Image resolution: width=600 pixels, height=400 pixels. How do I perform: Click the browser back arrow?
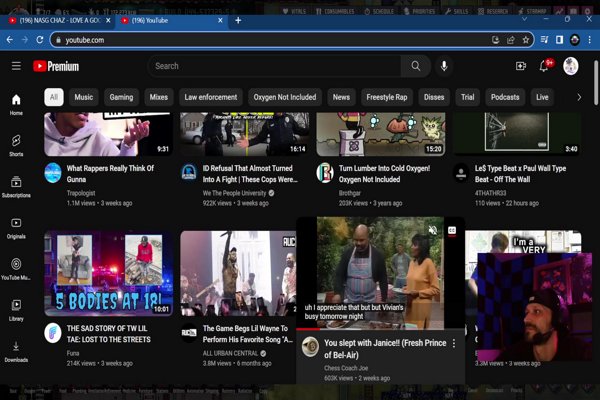pyautogui.click(x=10, y=40)
